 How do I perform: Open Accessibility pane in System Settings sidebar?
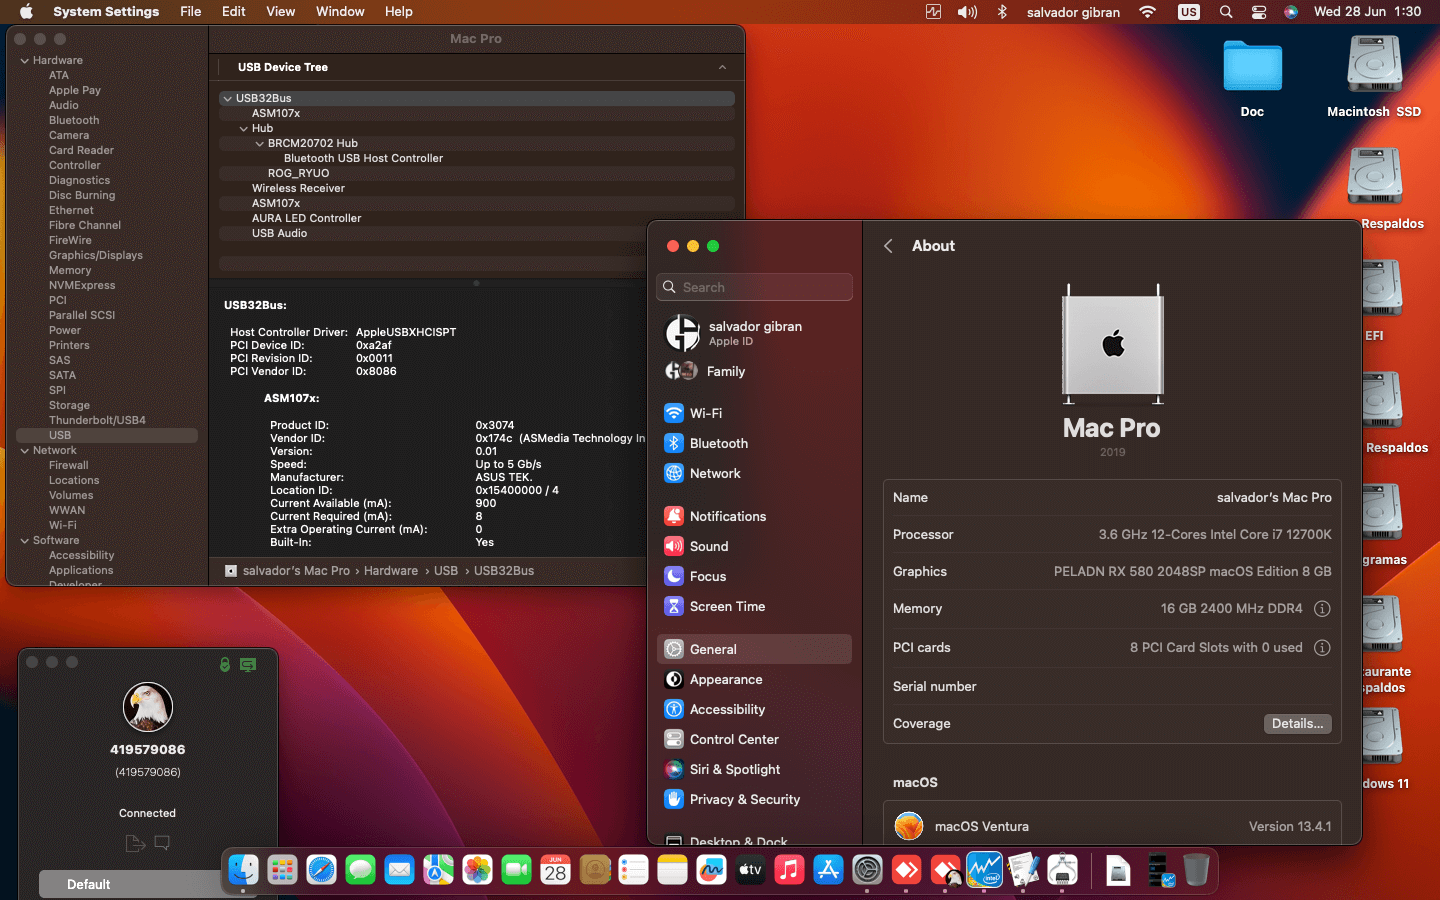[754, 709]
